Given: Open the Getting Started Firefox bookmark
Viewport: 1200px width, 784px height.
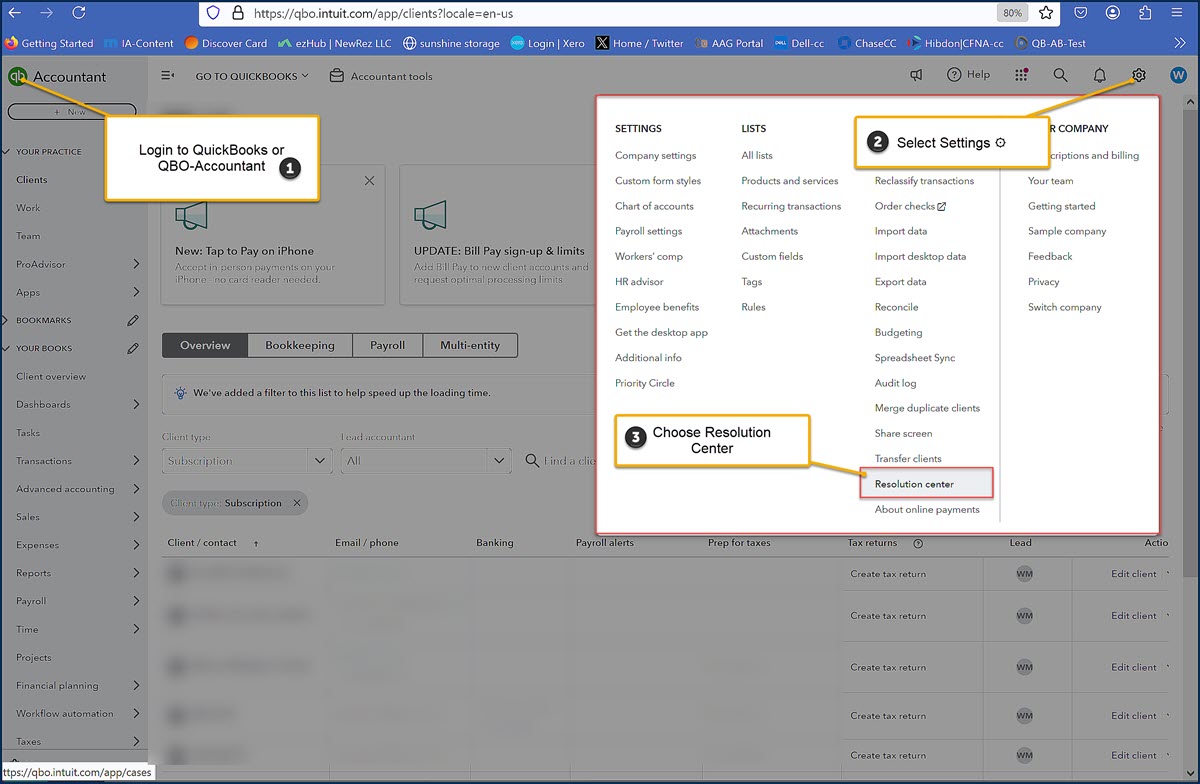Looking at the screenshot, I should tap(49, 43).
